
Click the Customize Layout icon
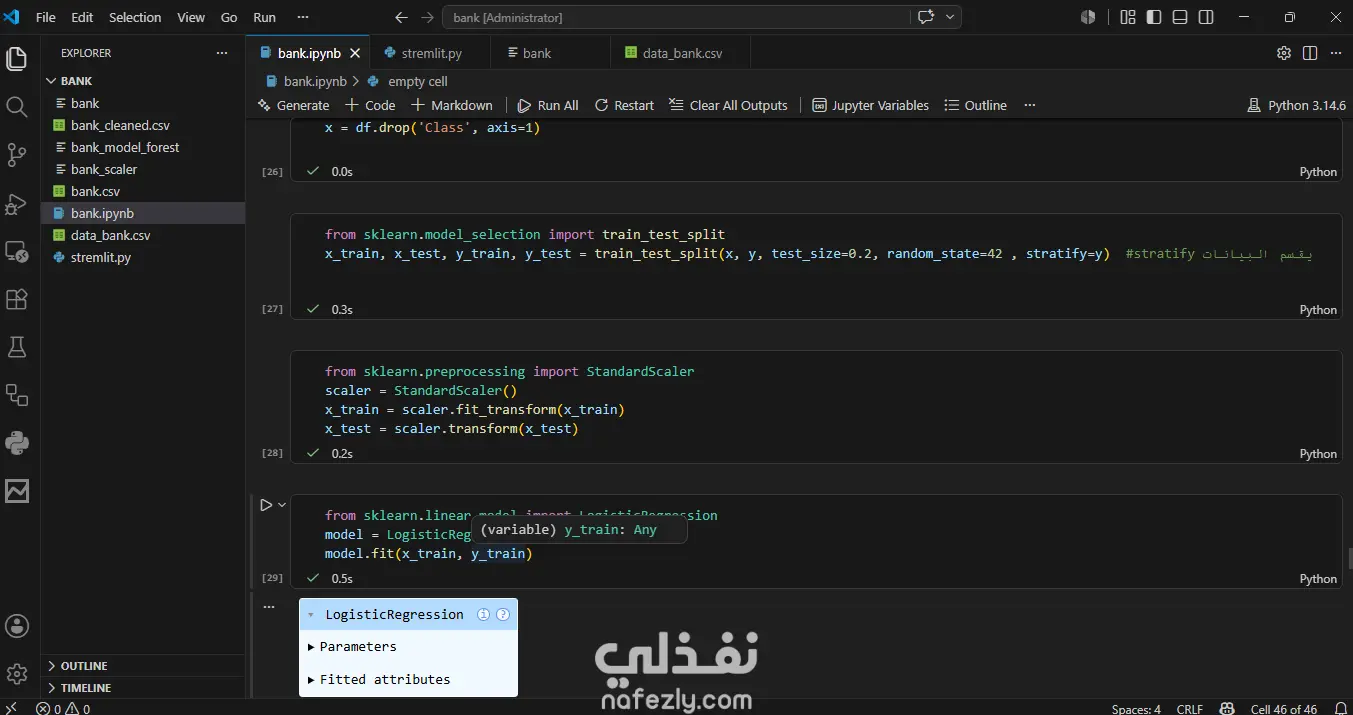1128,17
